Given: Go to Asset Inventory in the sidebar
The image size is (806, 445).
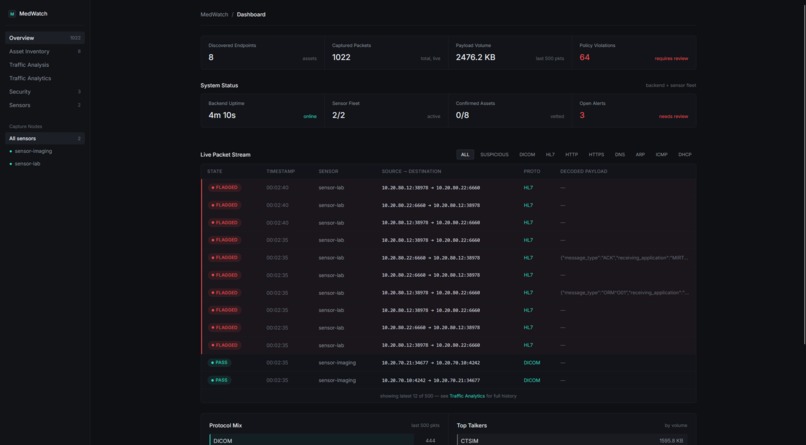Looking at the screenshot, I should pyautogui.click(x=45, y=51).
